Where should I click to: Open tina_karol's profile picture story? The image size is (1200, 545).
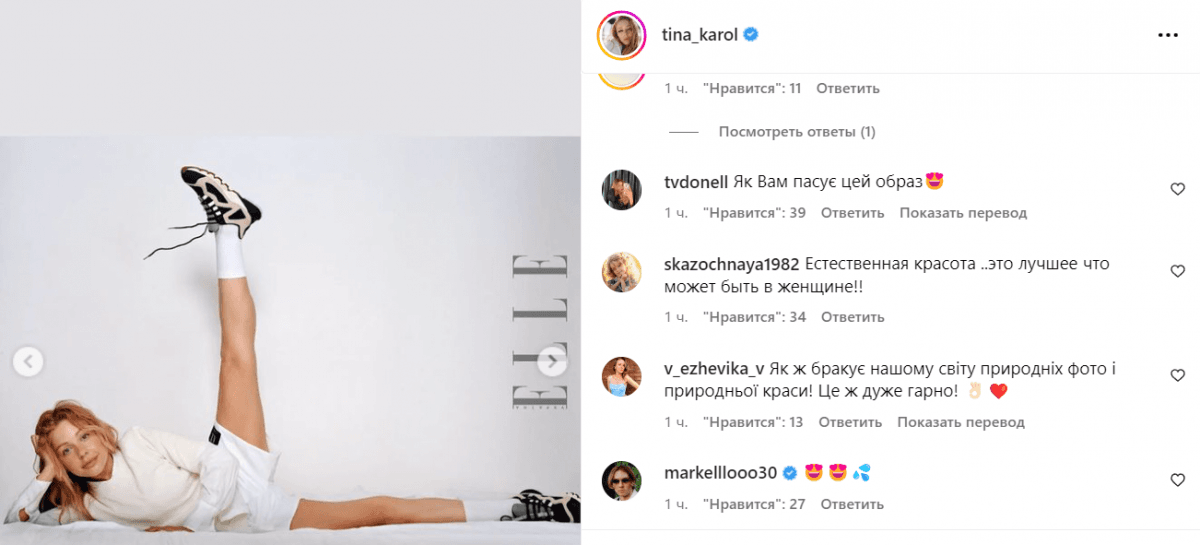point(621,35)
